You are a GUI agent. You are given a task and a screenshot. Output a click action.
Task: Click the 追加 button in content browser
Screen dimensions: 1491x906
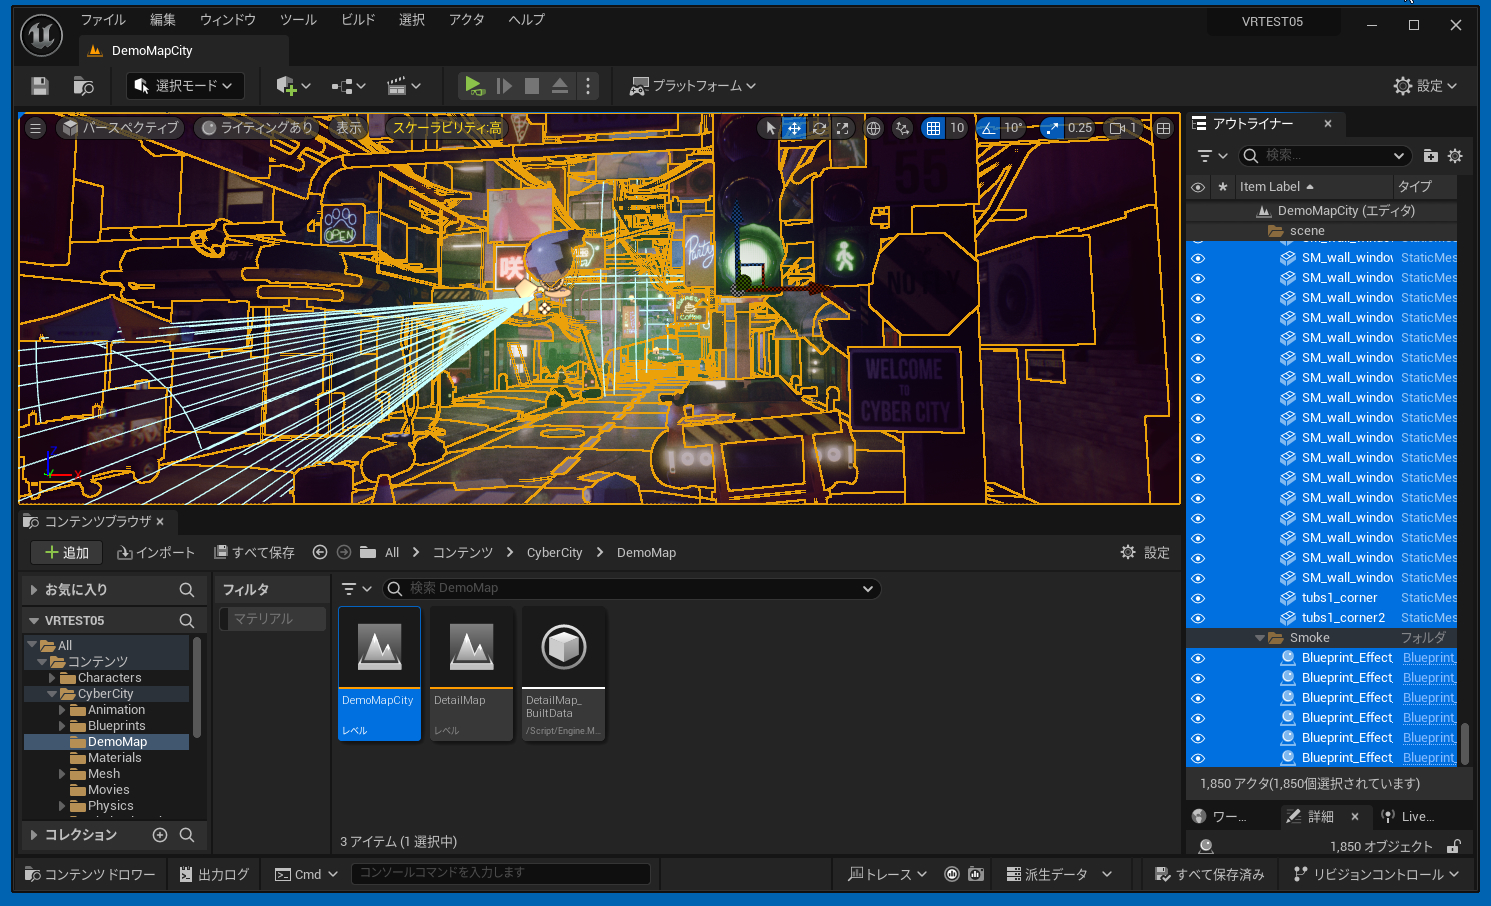(66, 553)
